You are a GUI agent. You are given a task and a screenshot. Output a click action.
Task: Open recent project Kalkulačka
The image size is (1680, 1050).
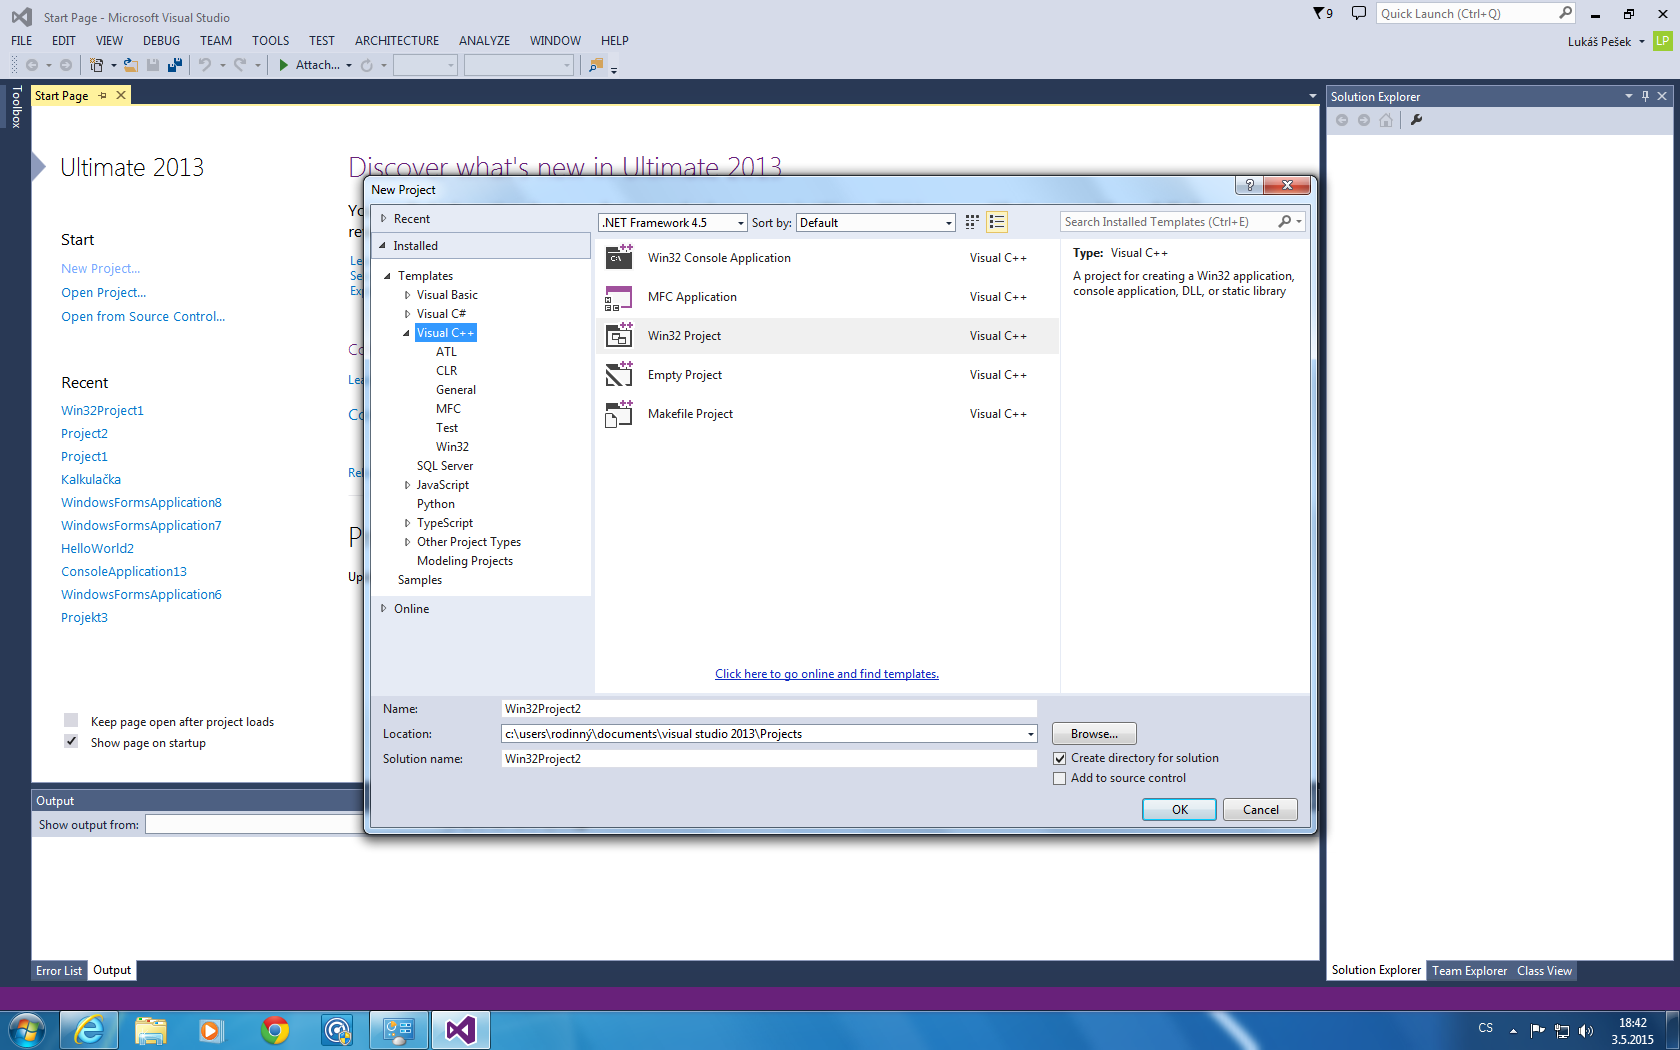click(x=91, y=480)
